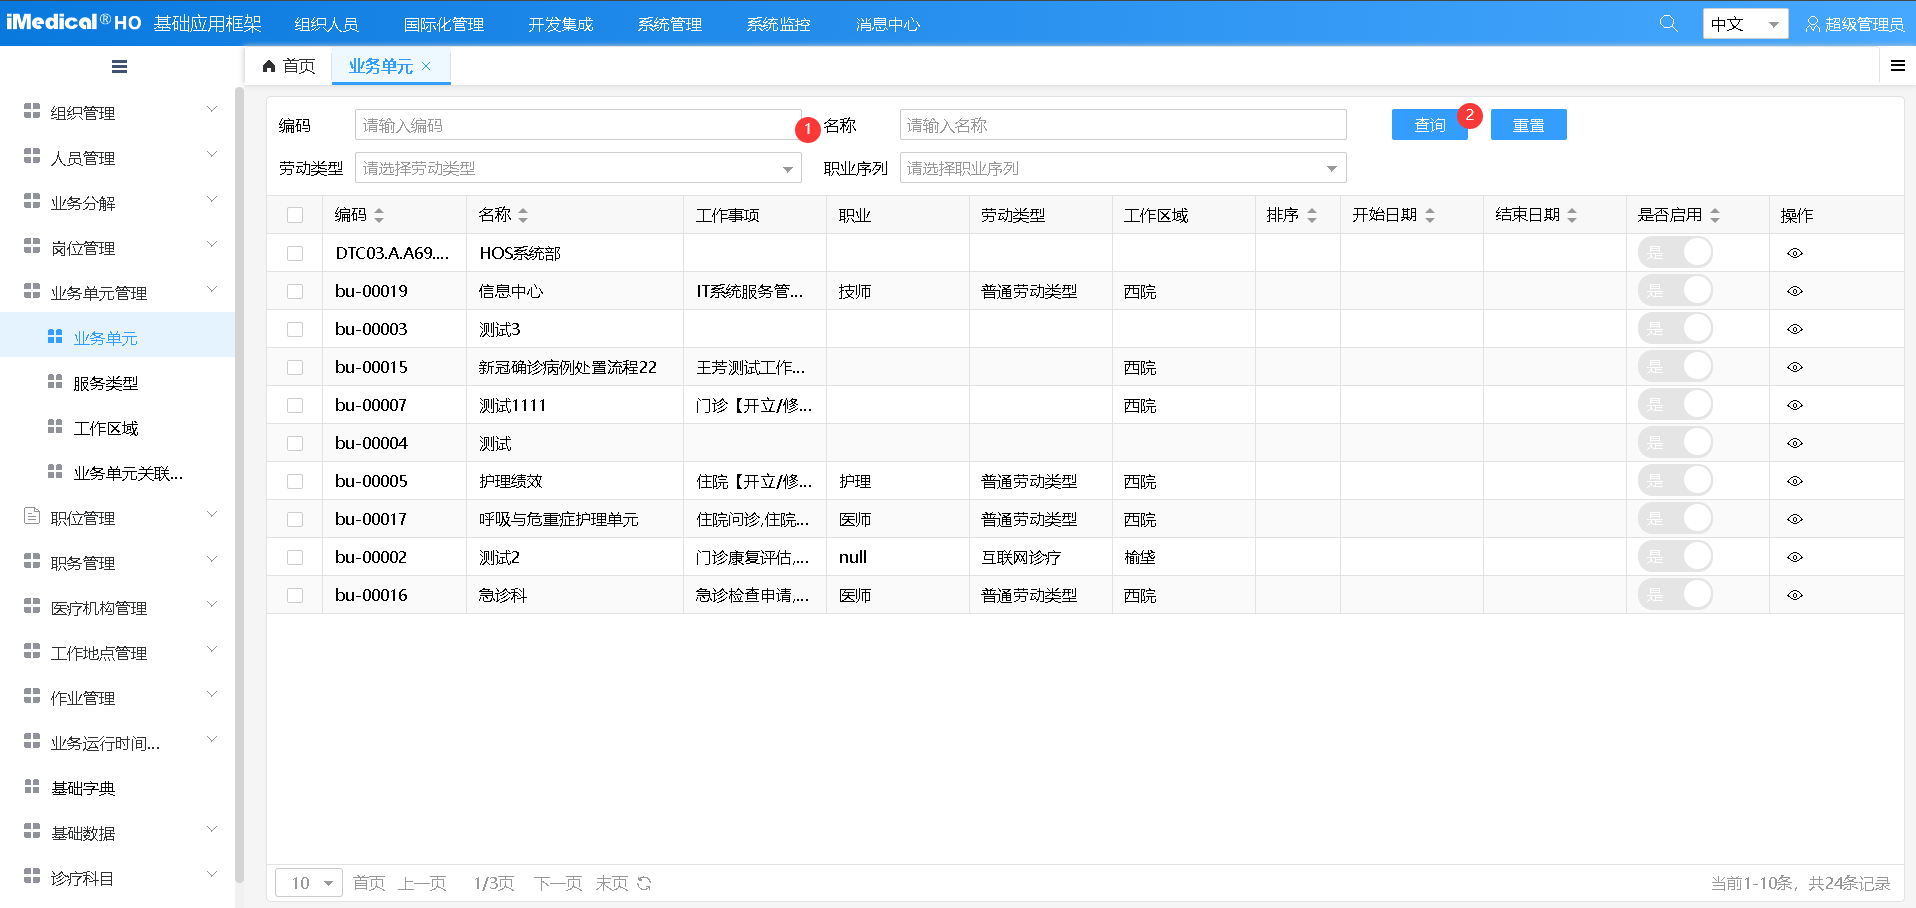Click the 超级管理员 user profile icon
1916x908 pixels.
(x=1813, y=24)
